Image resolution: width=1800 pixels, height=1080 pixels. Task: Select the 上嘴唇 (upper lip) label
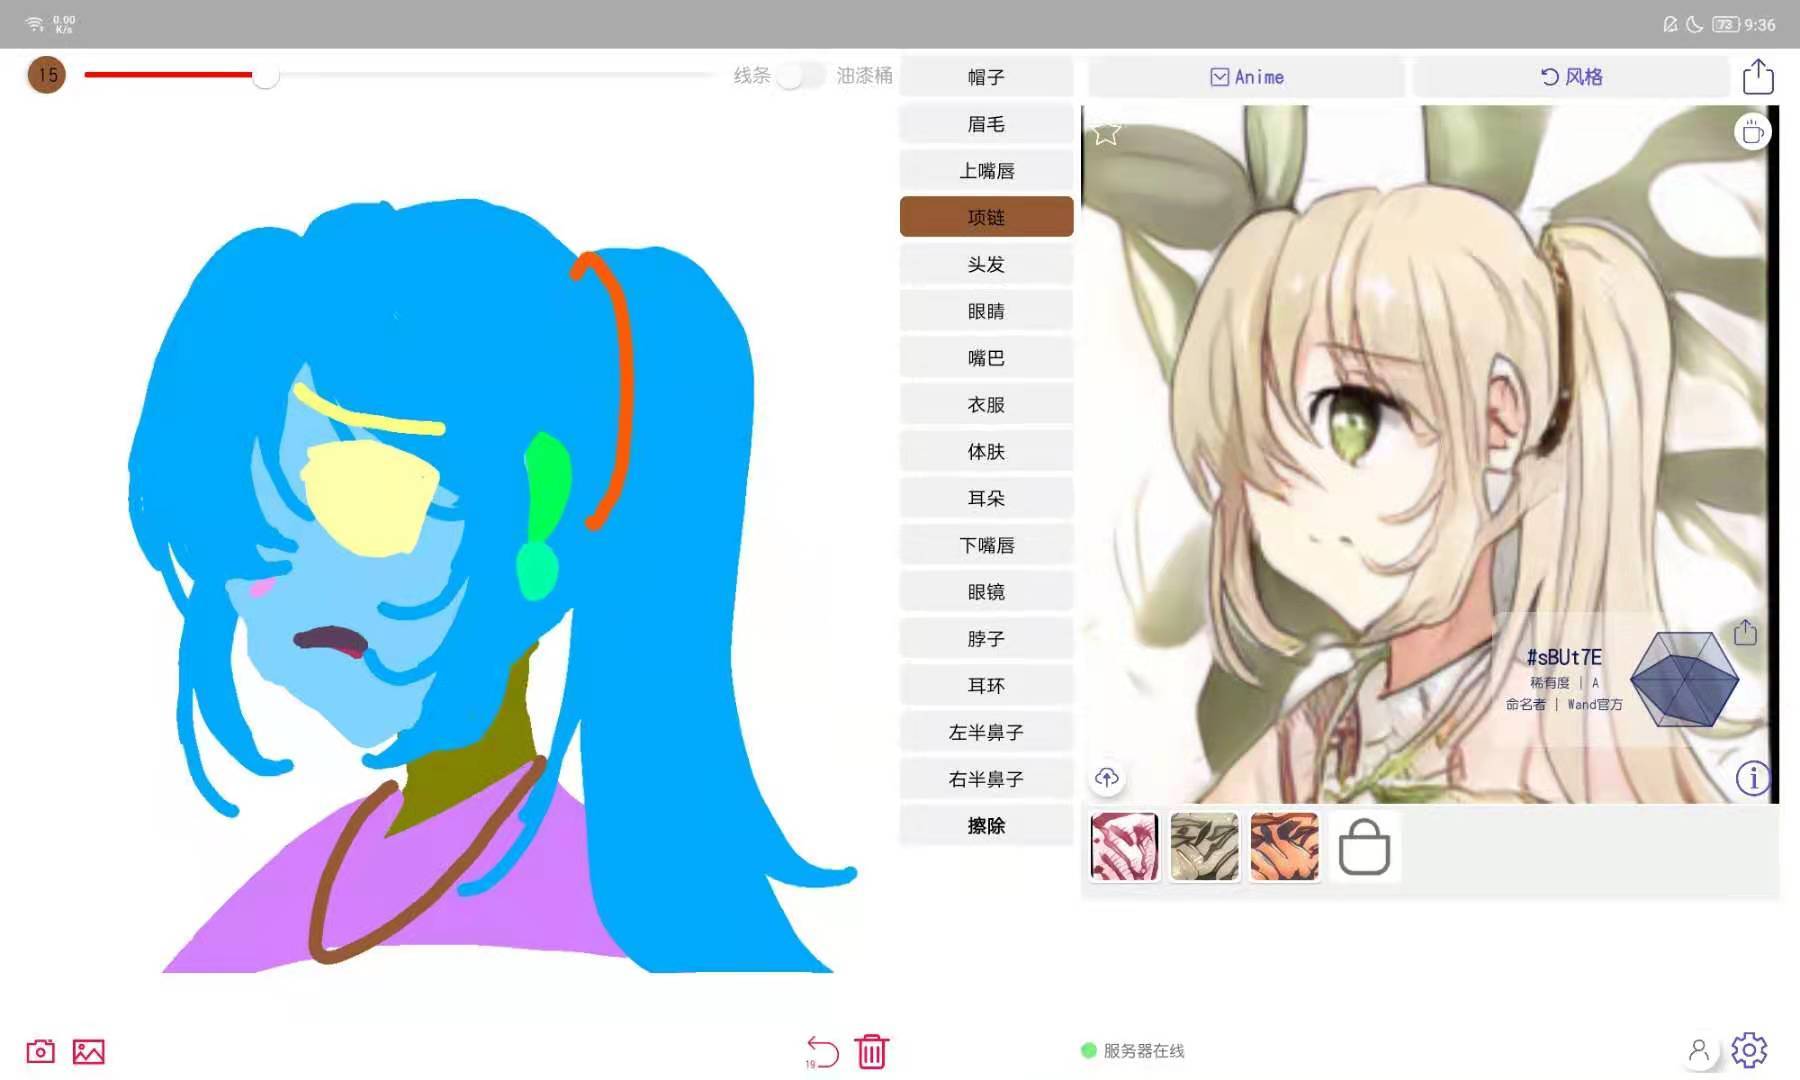986,171
